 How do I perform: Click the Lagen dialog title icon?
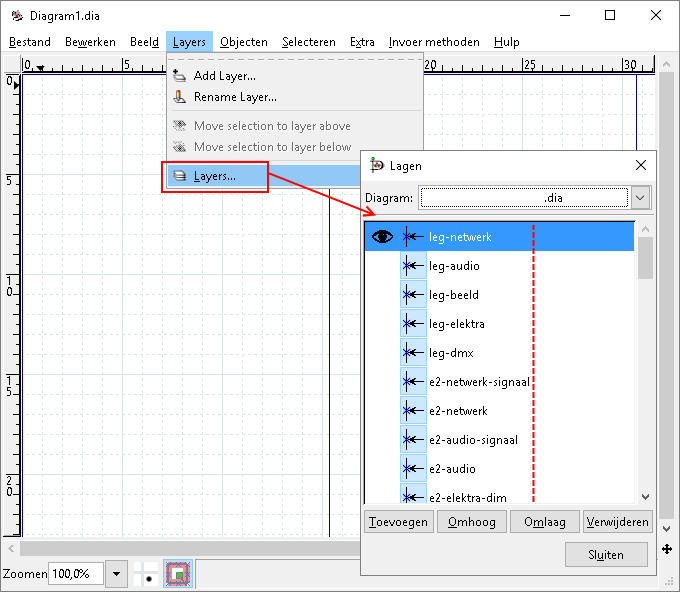[376, 165]
